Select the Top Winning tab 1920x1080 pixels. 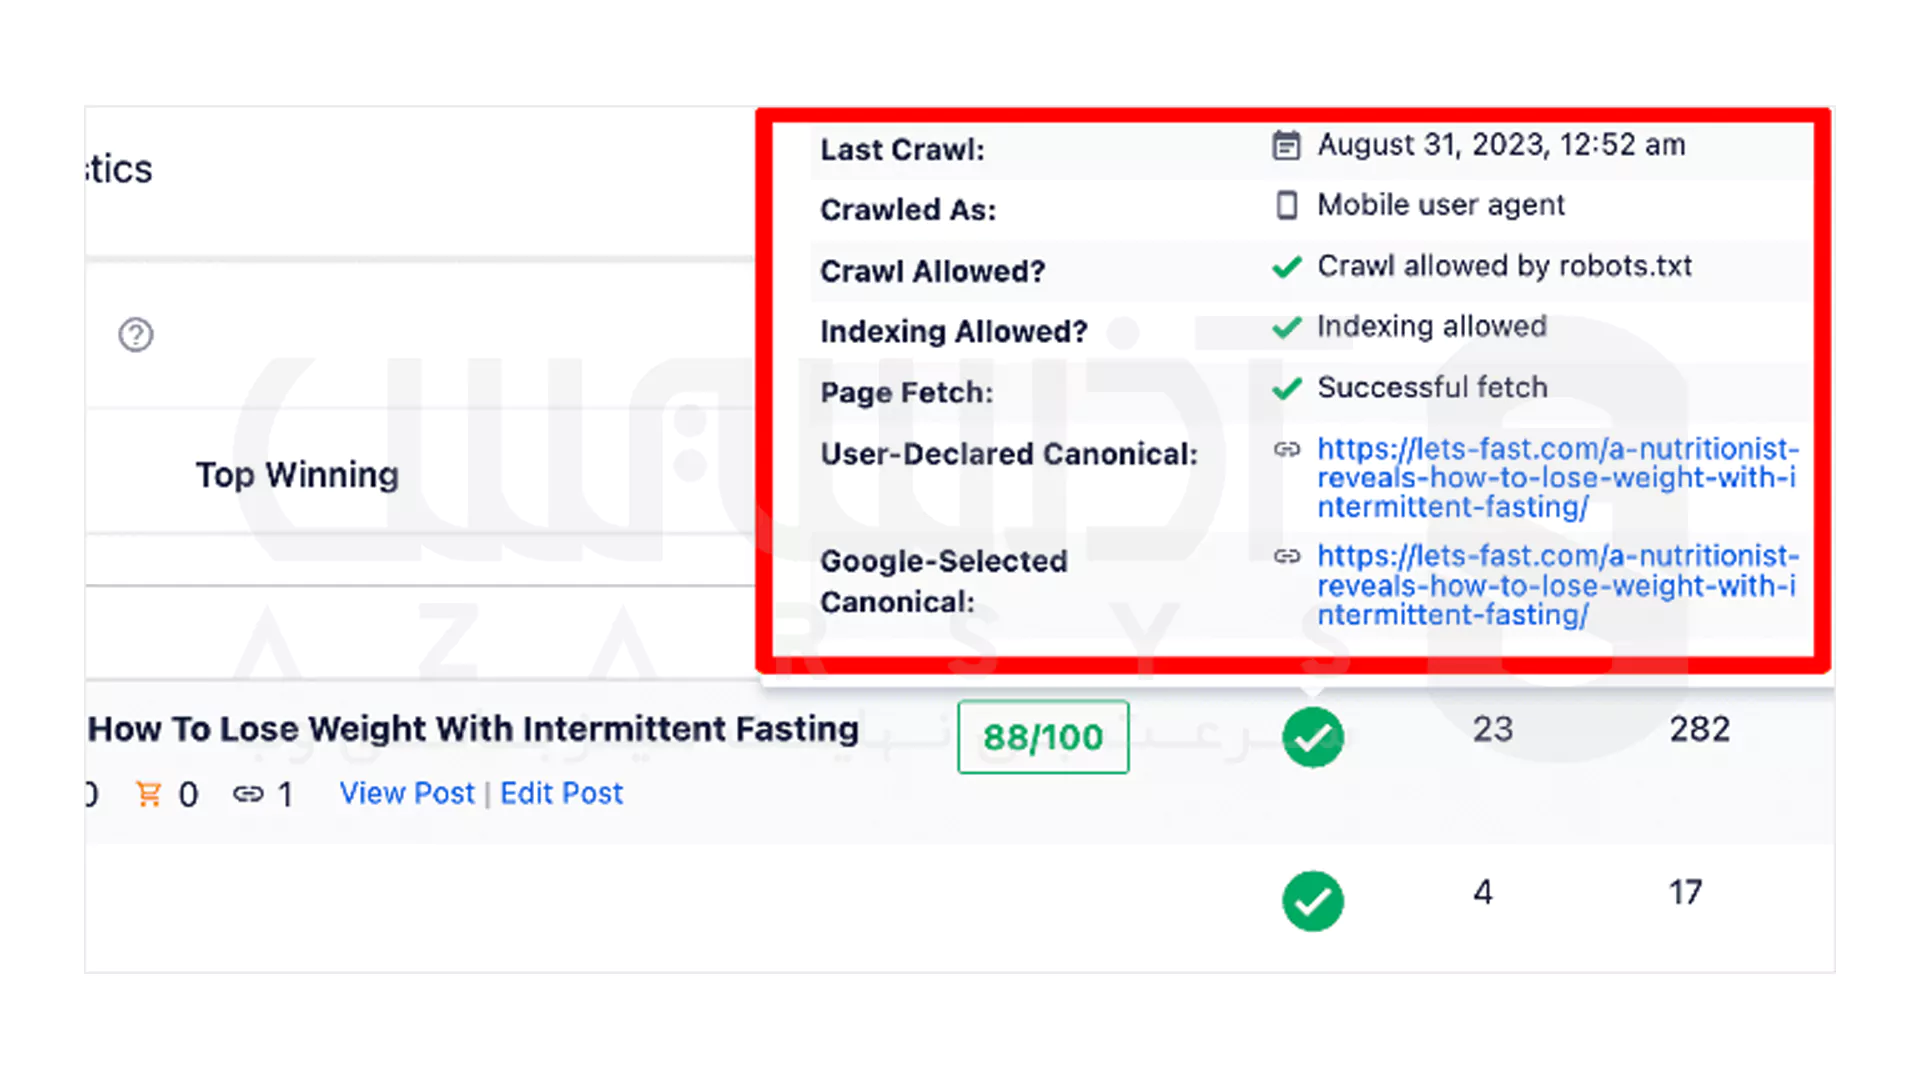(296, 474)
